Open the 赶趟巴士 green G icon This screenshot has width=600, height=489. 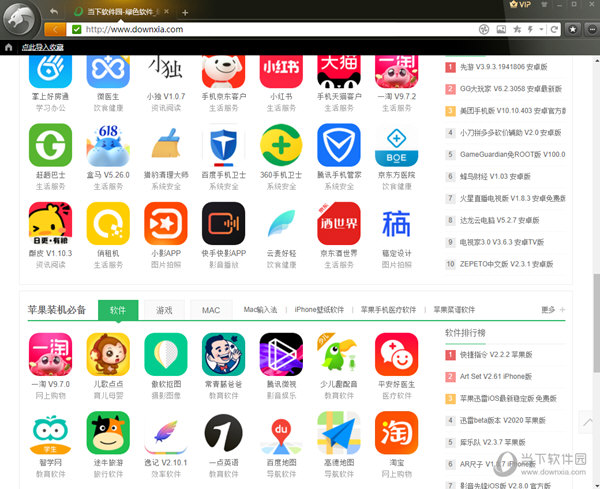51,145
